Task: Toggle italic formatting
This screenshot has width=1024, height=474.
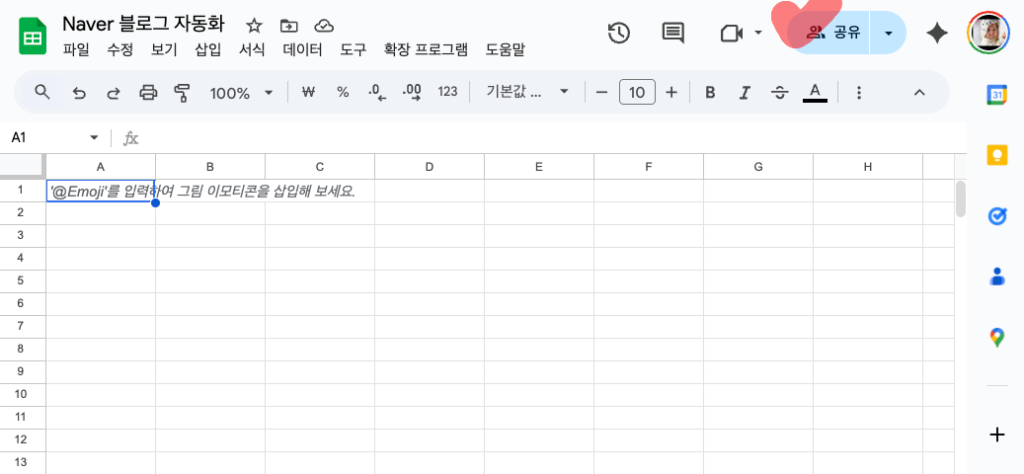Action: 744,92
